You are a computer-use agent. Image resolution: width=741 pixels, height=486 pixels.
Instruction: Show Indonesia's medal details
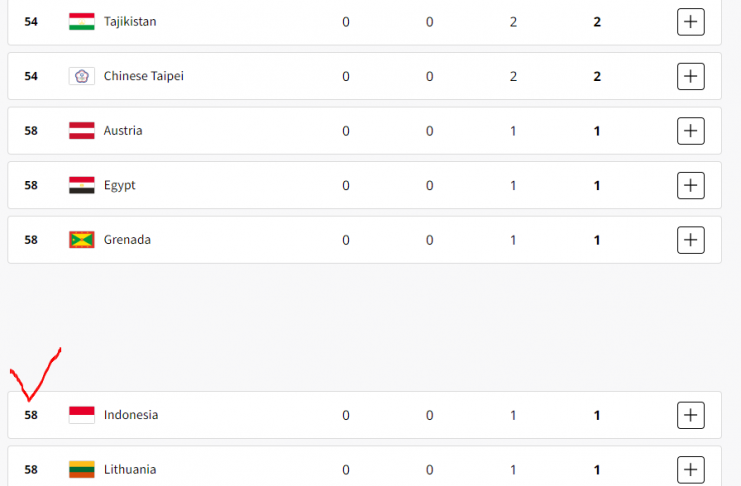pyautogui.click(x=691, y=415)
